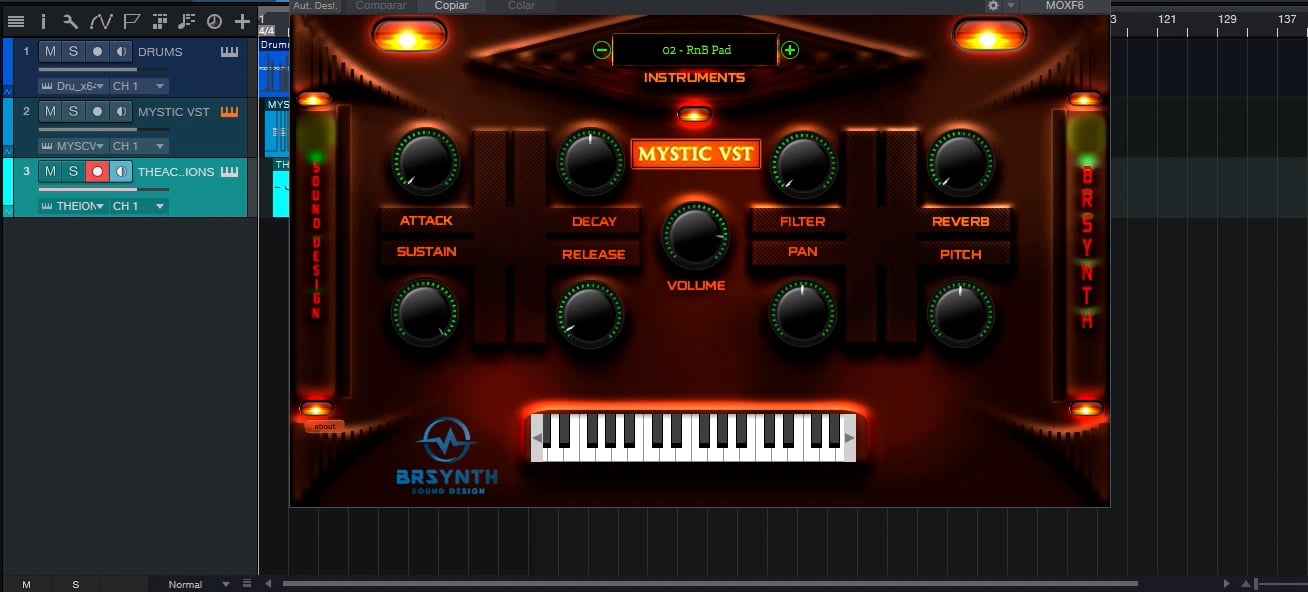Open the track inspector info icon
Image resolution: width=1308 pixels, height=592 pixels.
point(43,21)
